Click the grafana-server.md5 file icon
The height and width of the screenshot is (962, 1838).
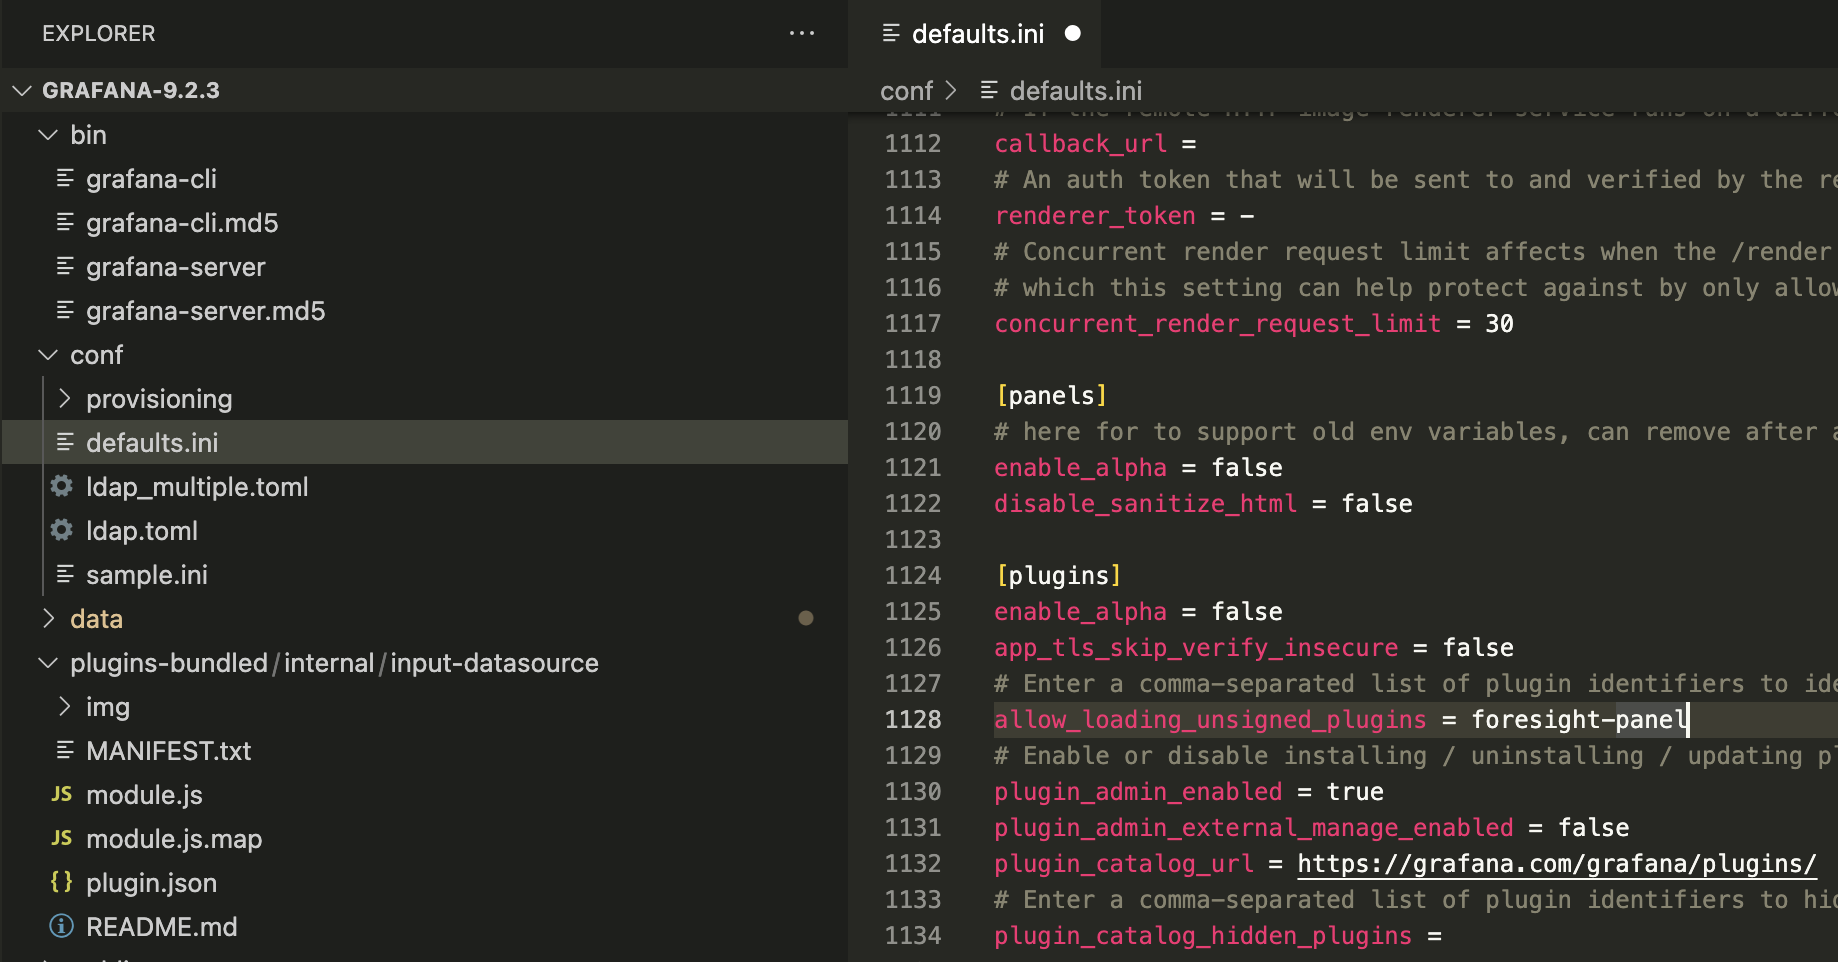tap(65, 311)
